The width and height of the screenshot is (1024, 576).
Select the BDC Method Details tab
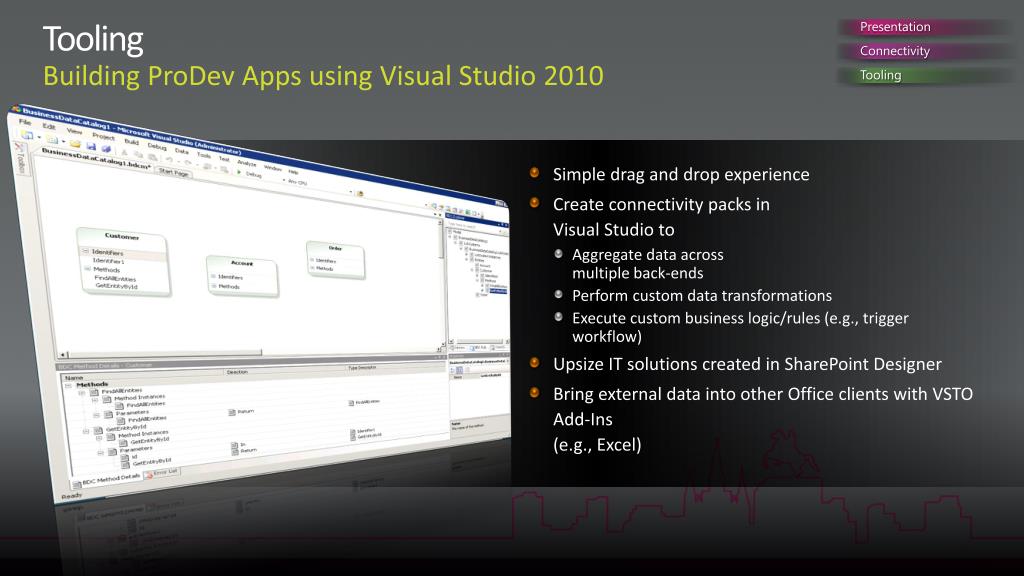tap(106, 480)
